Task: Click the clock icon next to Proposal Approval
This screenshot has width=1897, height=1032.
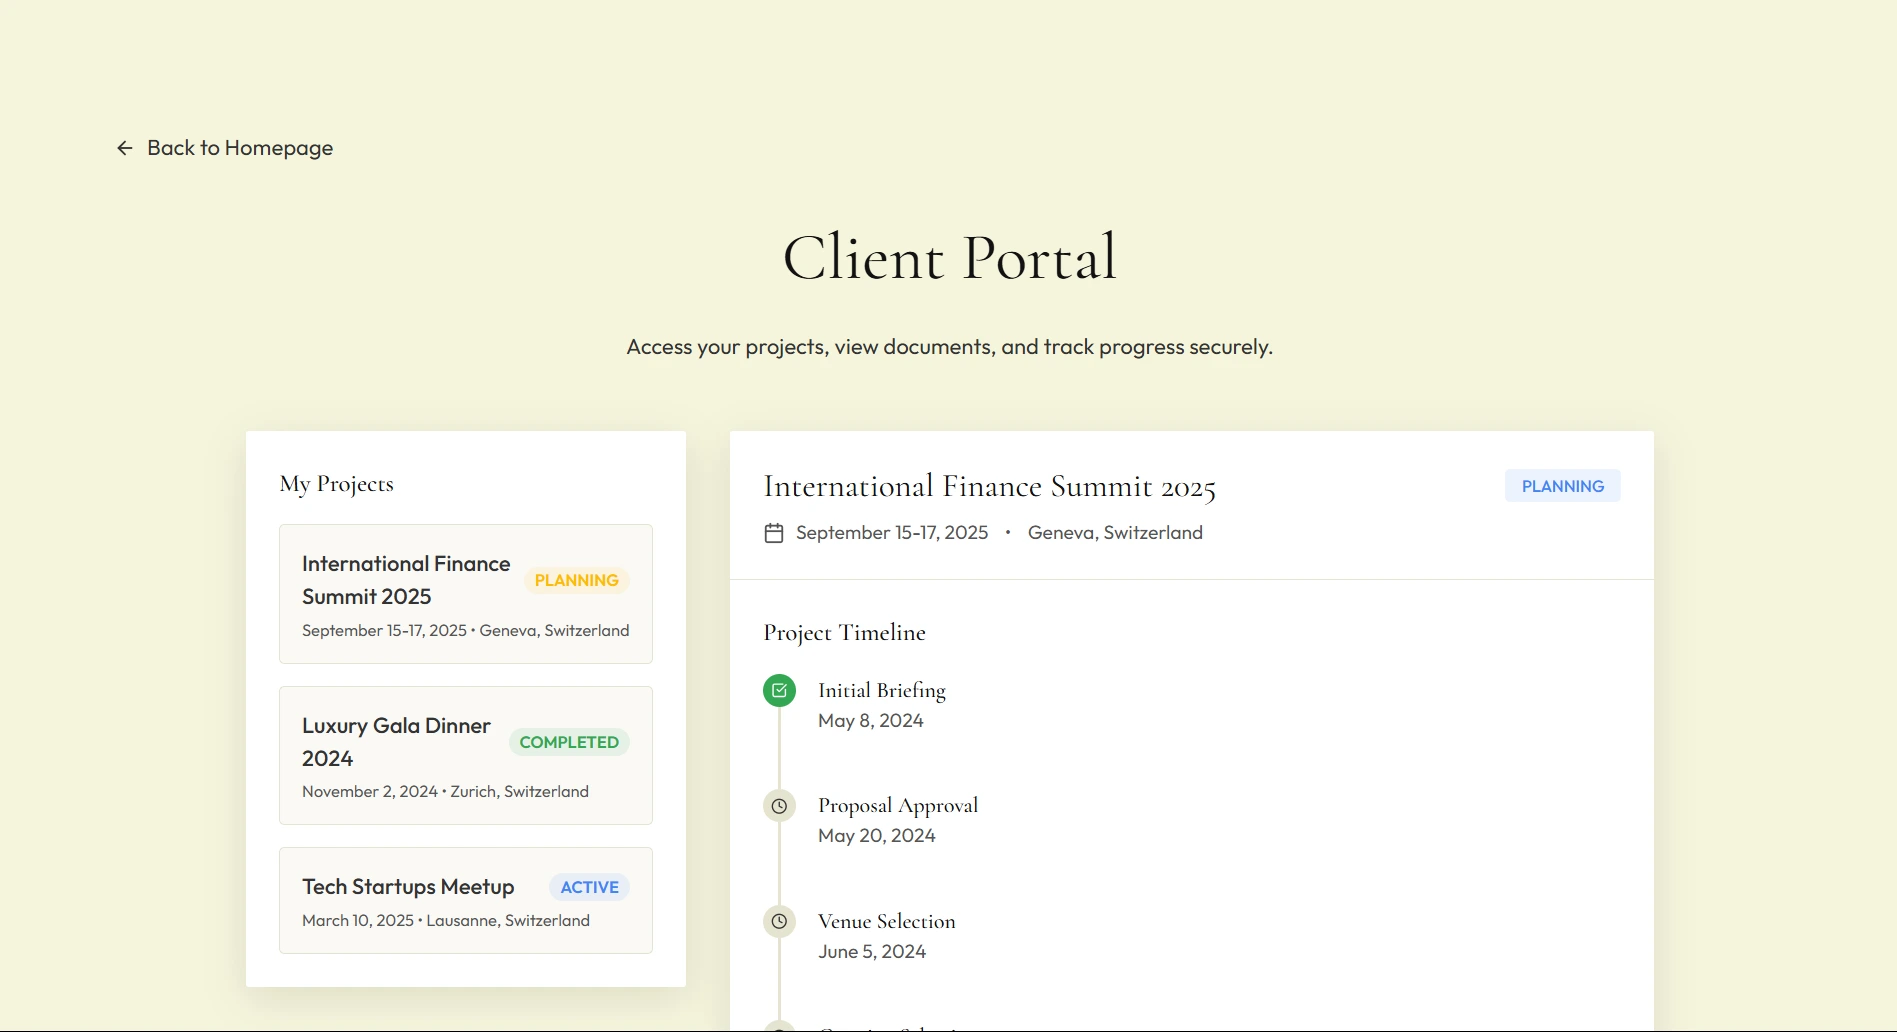Action: click(779, 805)
